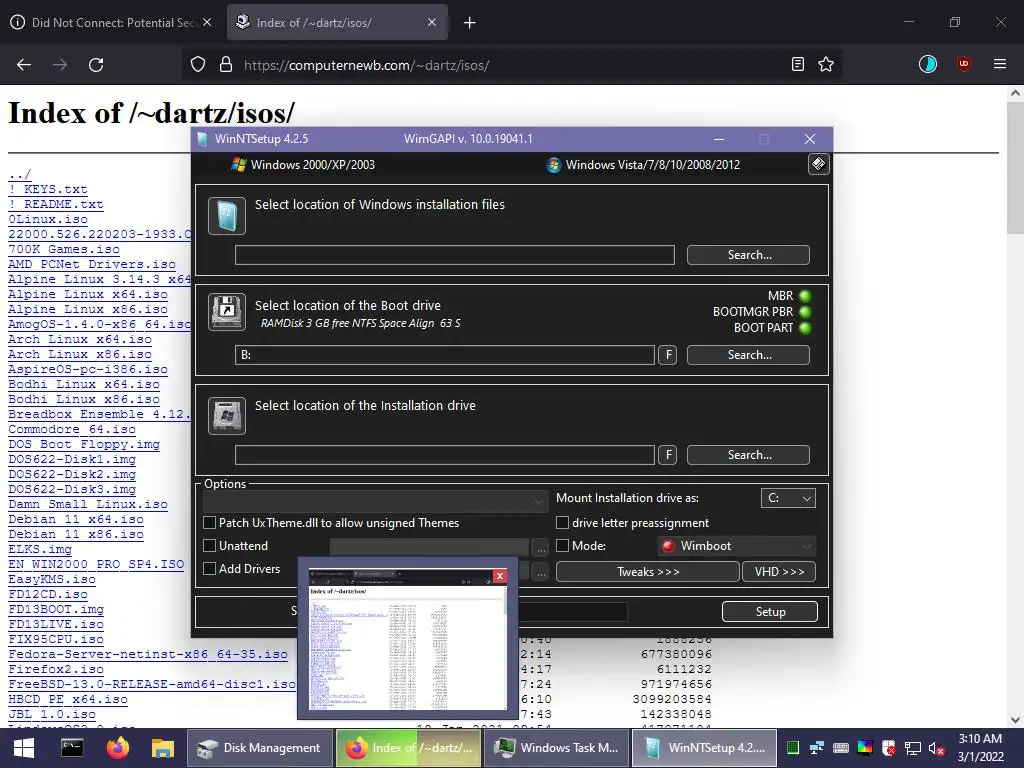Click the browse button next to Unattend
The width and height of the screenshot is (1024, 768).
tap(541, 547)
